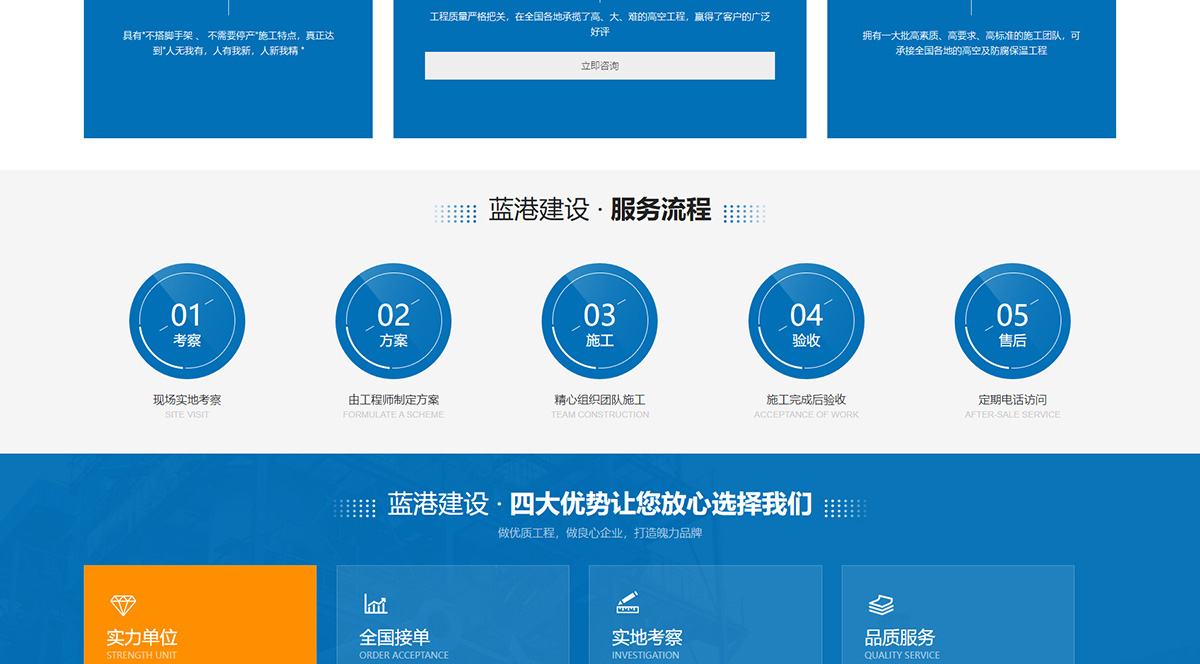Viewport: 1200px width, 664px height.
Task: Open step 04 验收 circle icon
Action: coord(806,321)
